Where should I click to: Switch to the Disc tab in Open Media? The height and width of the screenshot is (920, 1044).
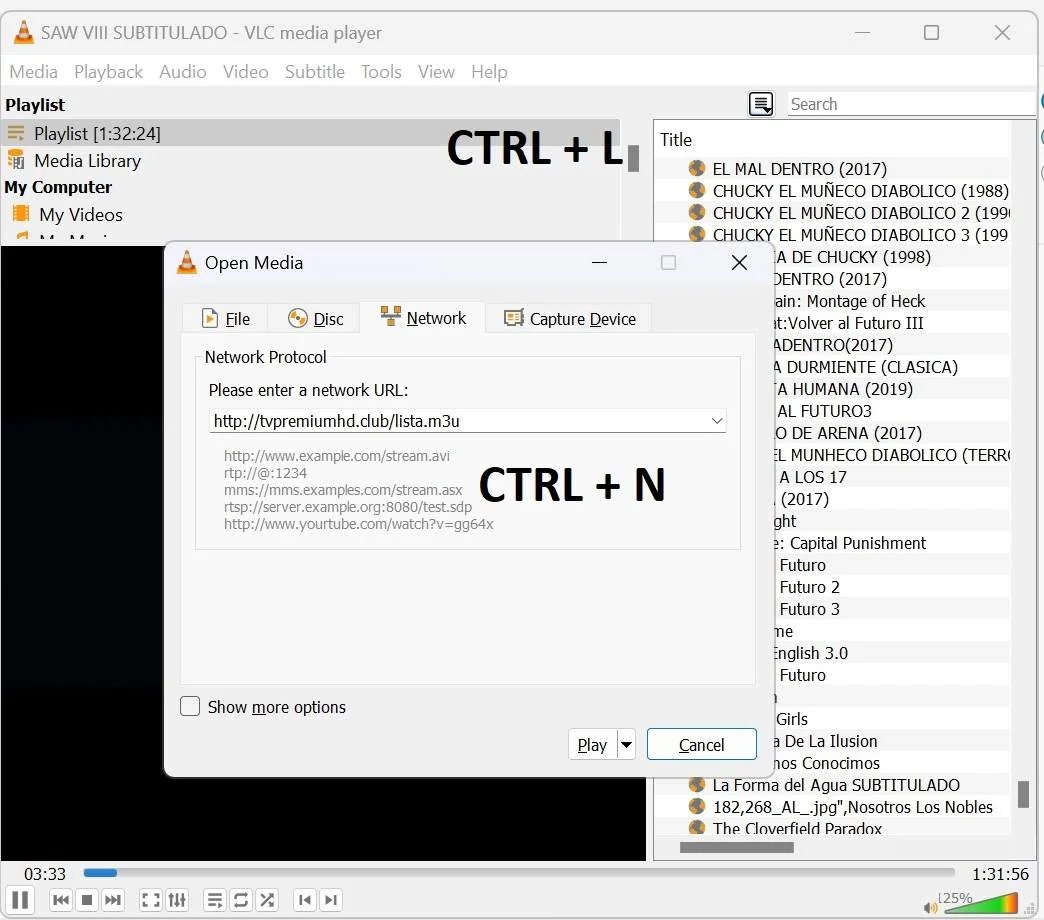(315, 319)
